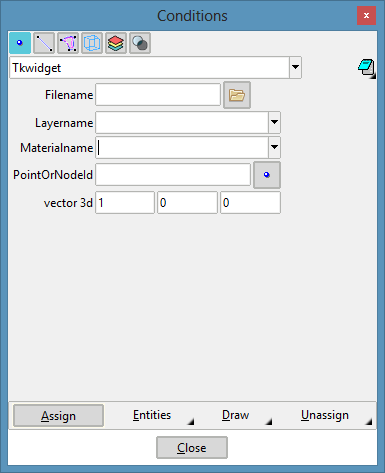The image size is (385, 473).
Task: Open file browser next to Filename
Action: pos(237,95)
